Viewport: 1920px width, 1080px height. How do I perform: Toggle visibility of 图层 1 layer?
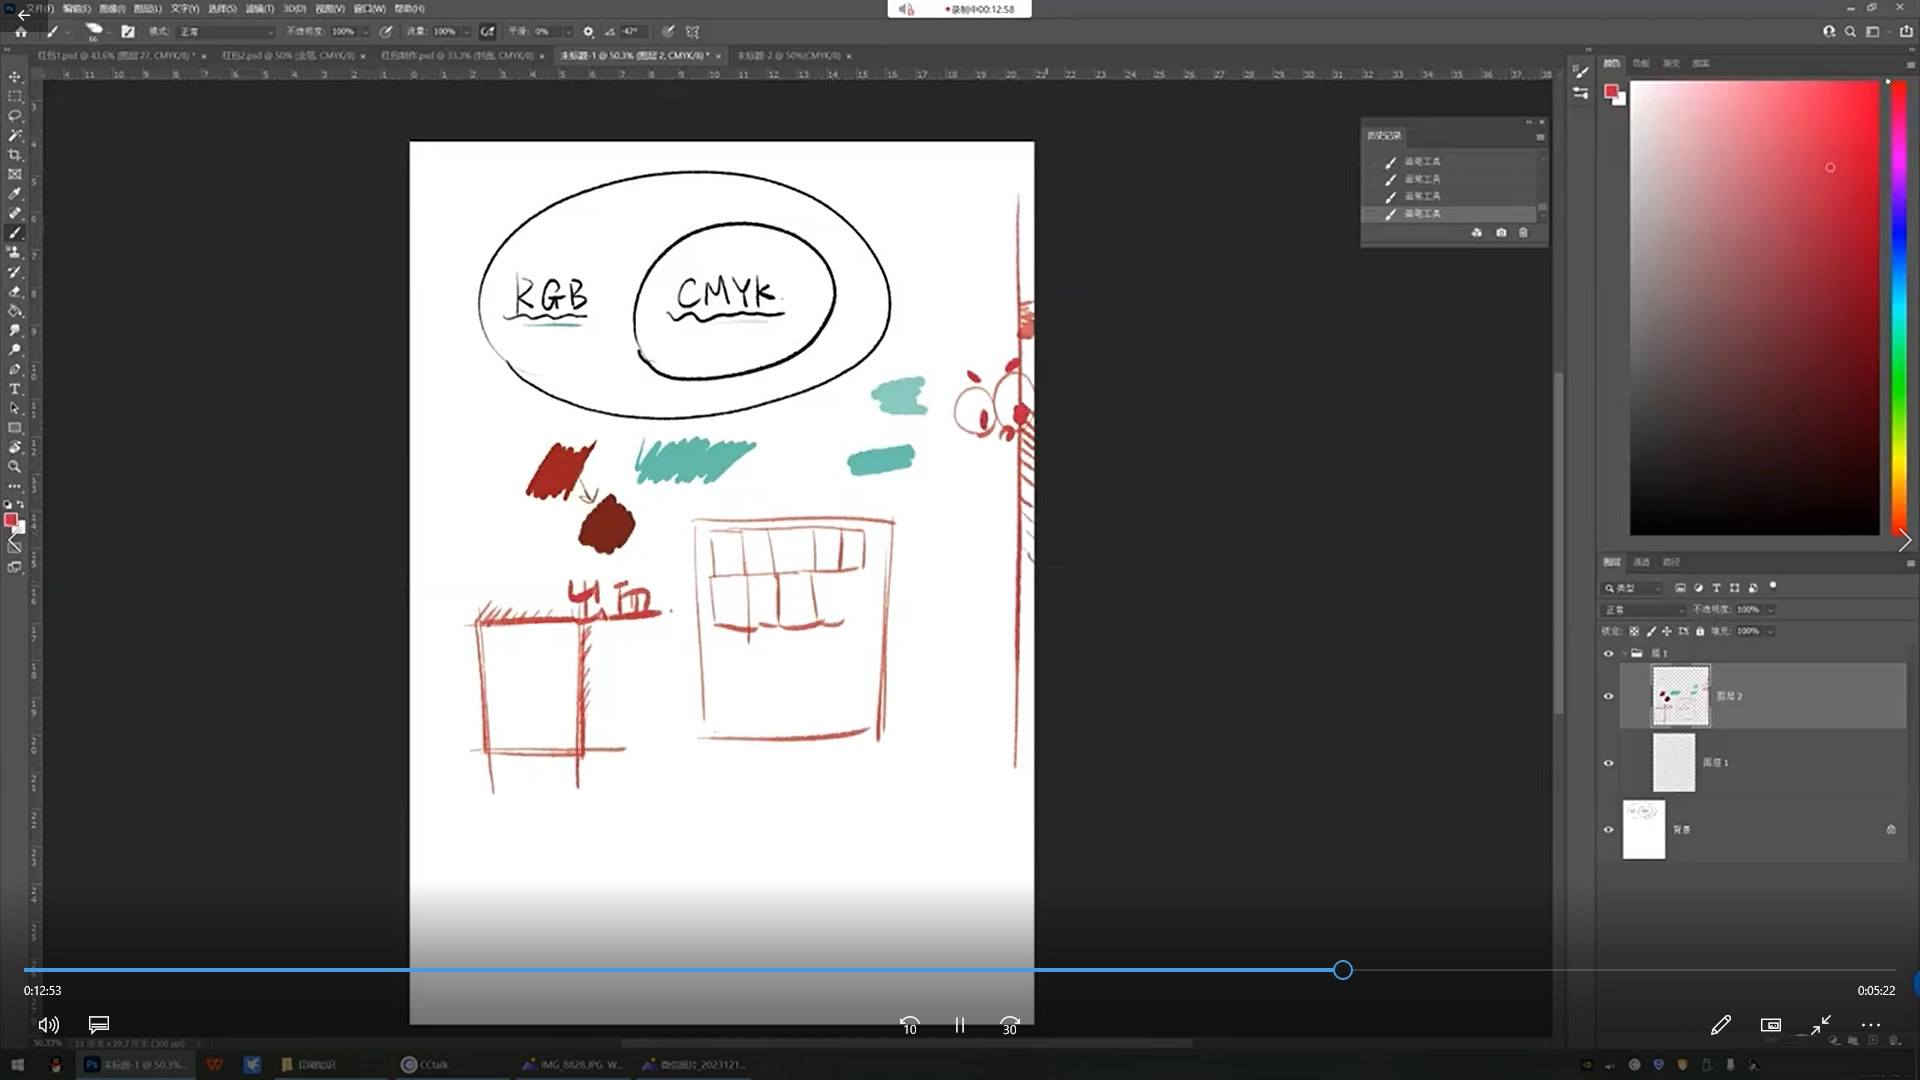[x=1608, y=763]
